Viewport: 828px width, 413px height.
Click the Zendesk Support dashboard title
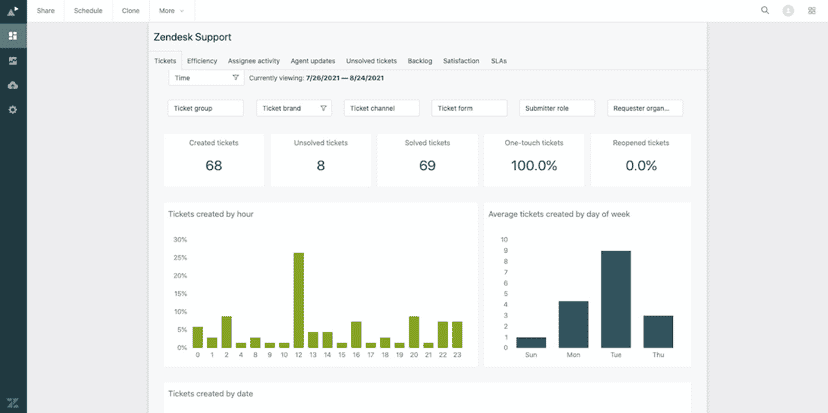192,37
